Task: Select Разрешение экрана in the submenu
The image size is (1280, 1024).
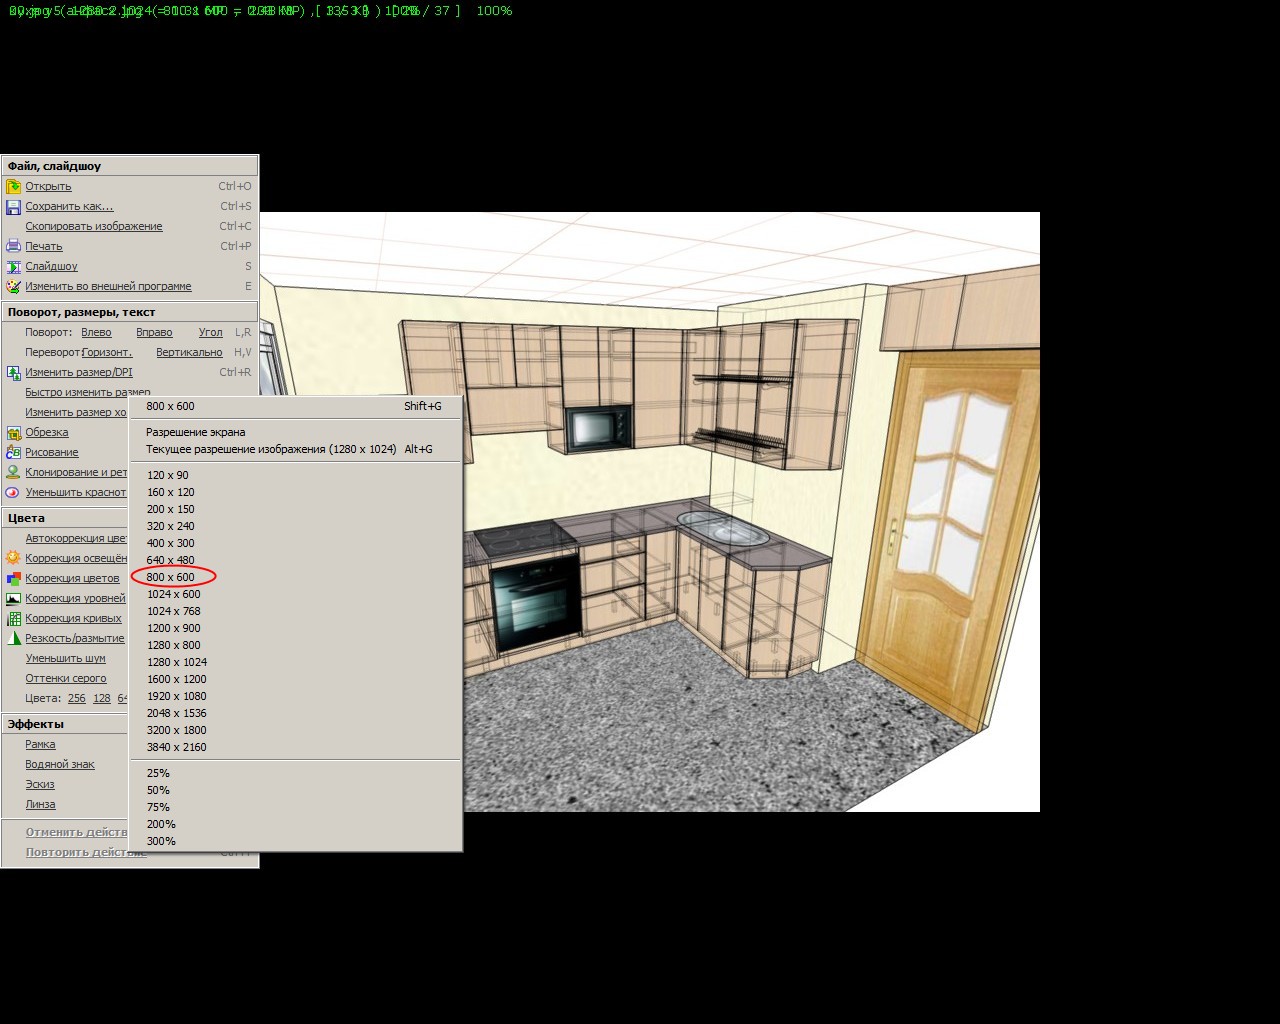Action: (195, 432)
